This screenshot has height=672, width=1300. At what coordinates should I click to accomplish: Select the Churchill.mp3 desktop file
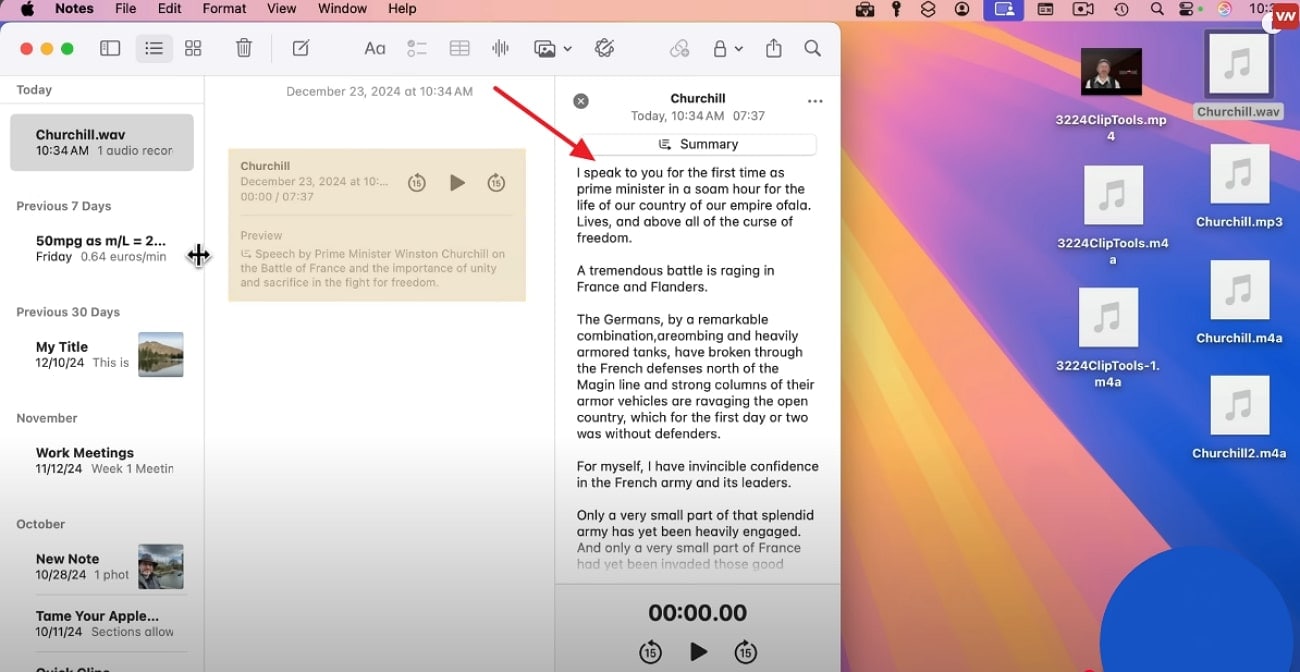click(1239, 186)
